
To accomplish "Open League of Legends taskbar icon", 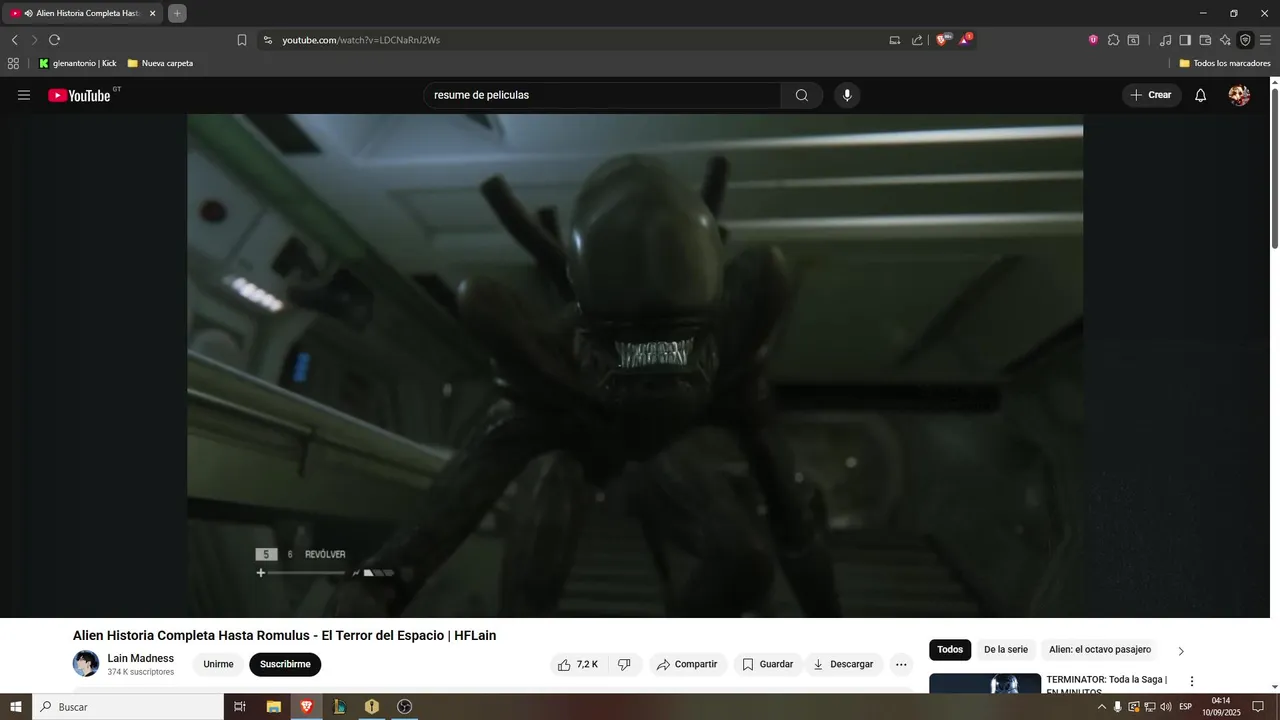I will pos(339,707).
